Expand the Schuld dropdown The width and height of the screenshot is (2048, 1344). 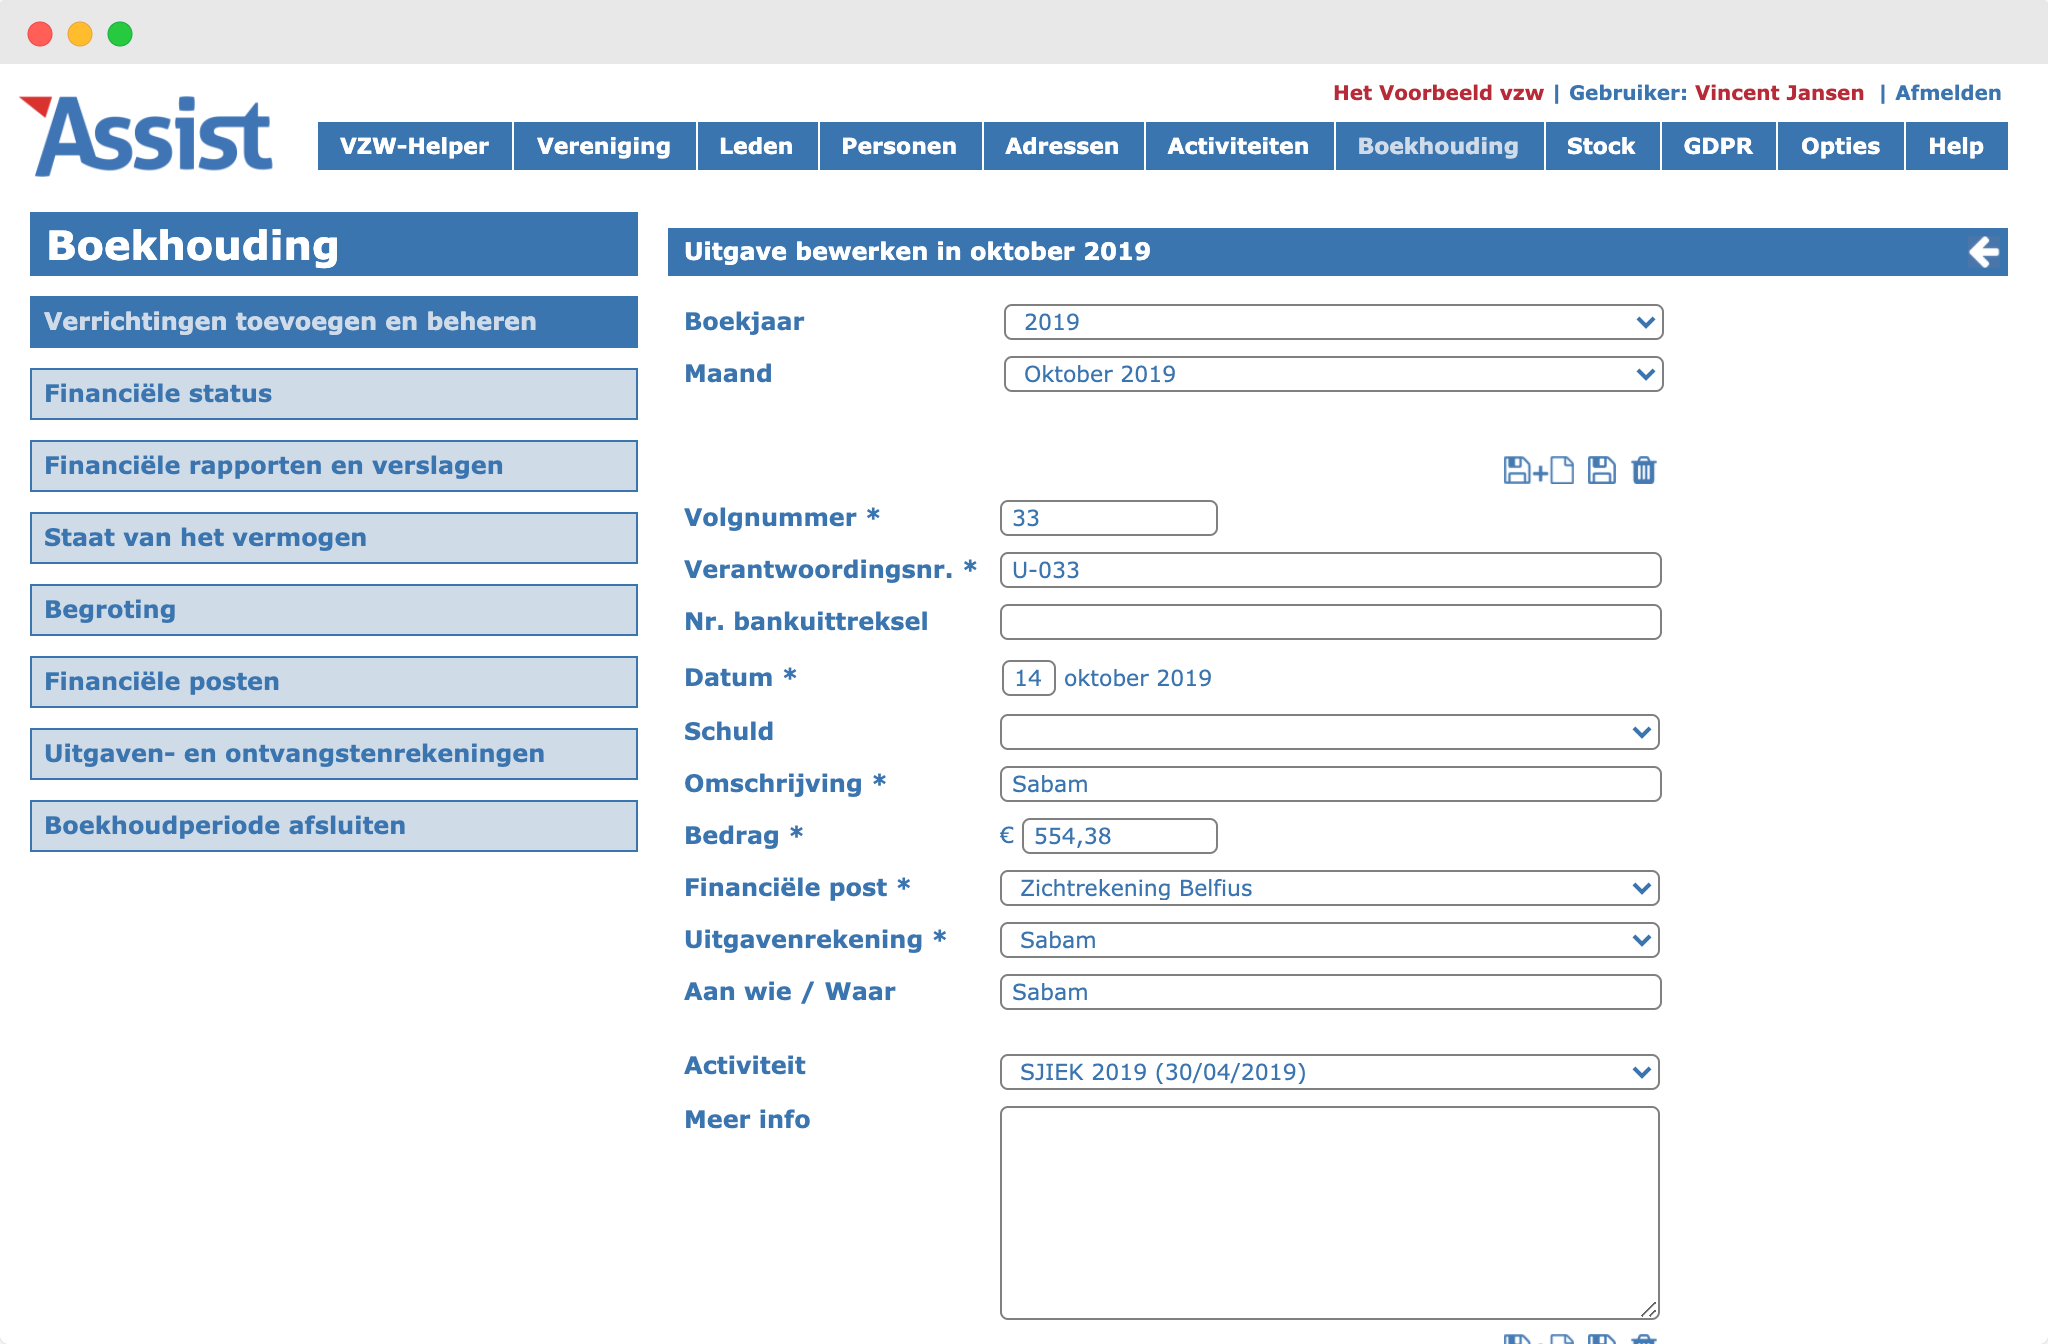pyautogui.click(x=1330, y=732)
